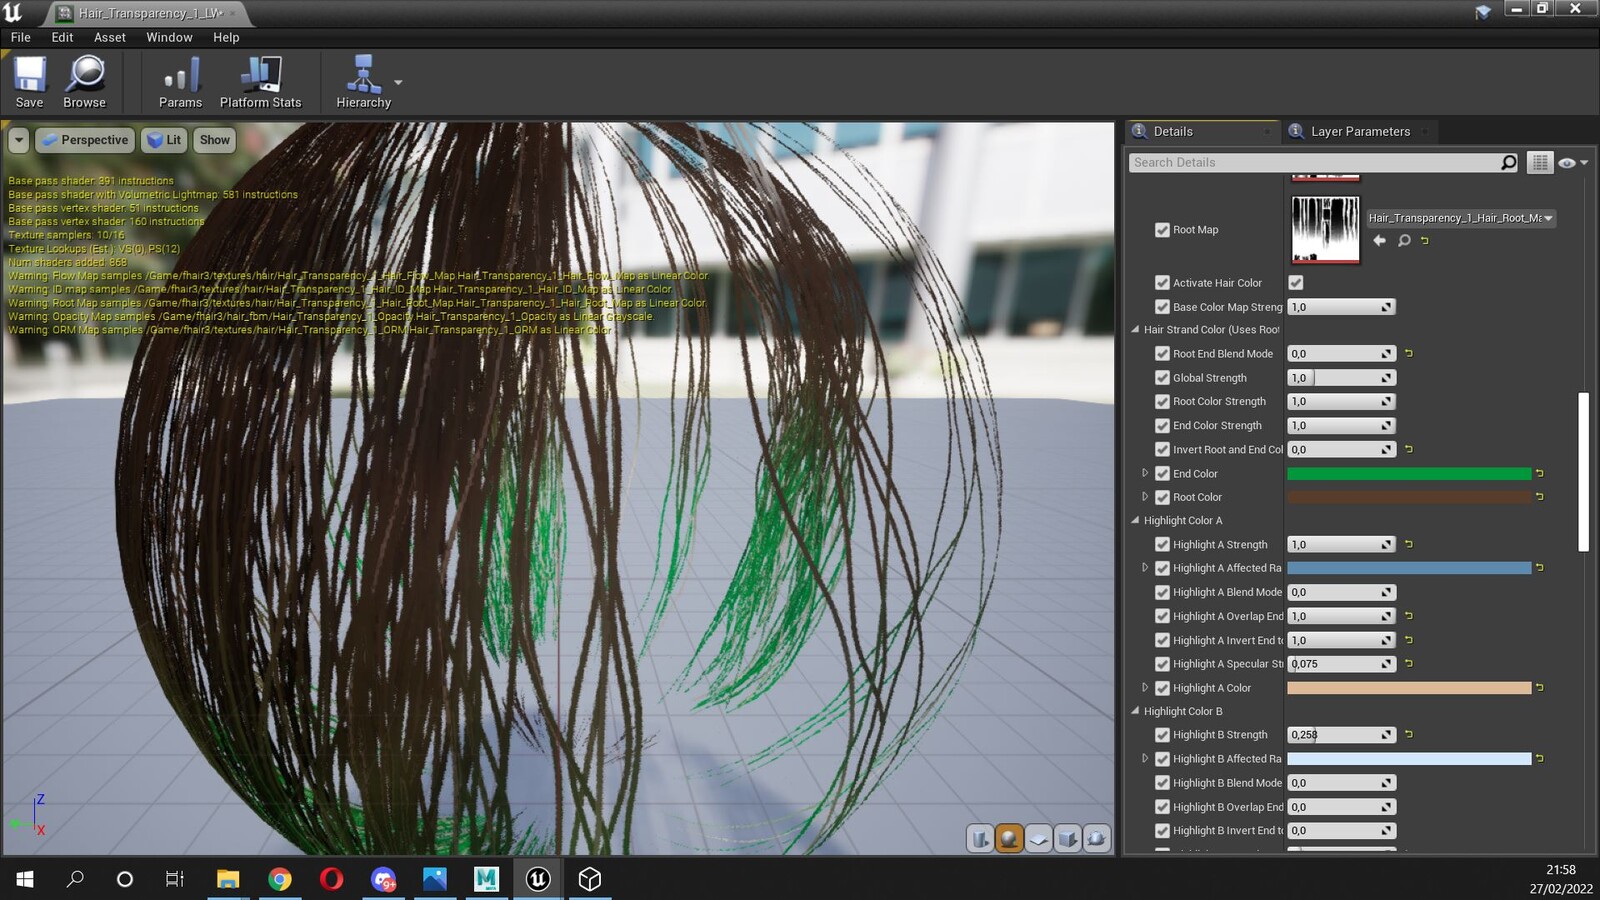Click the brown Root Color swatch

click(1409, 497)
